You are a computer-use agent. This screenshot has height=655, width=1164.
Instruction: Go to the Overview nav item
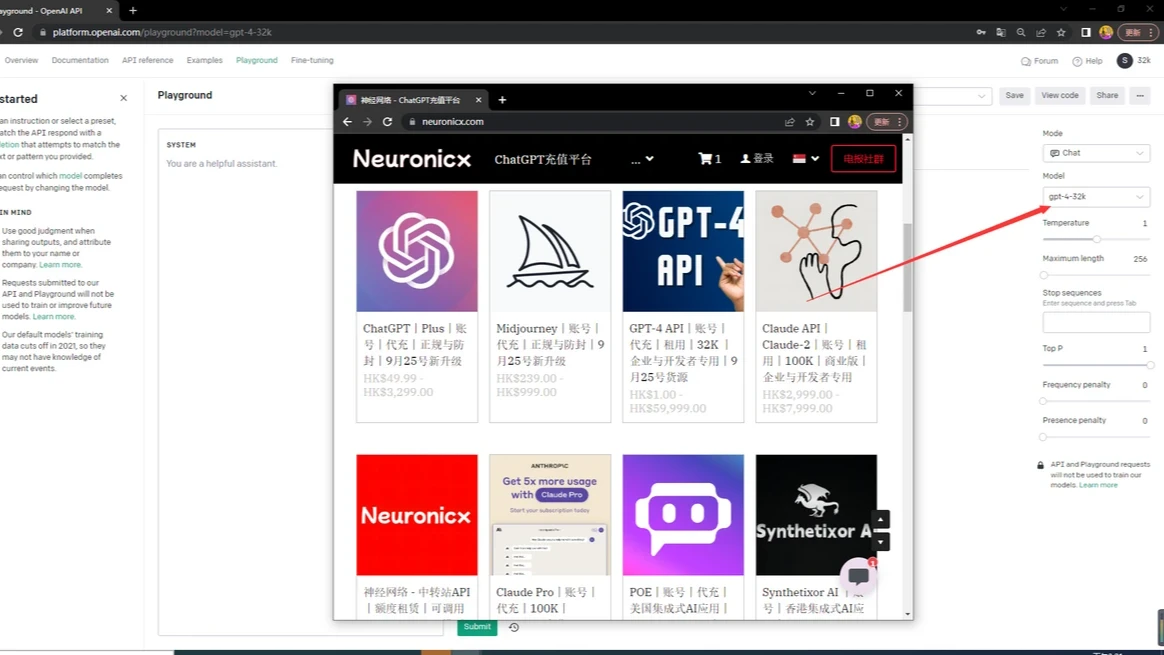(21, 60)
